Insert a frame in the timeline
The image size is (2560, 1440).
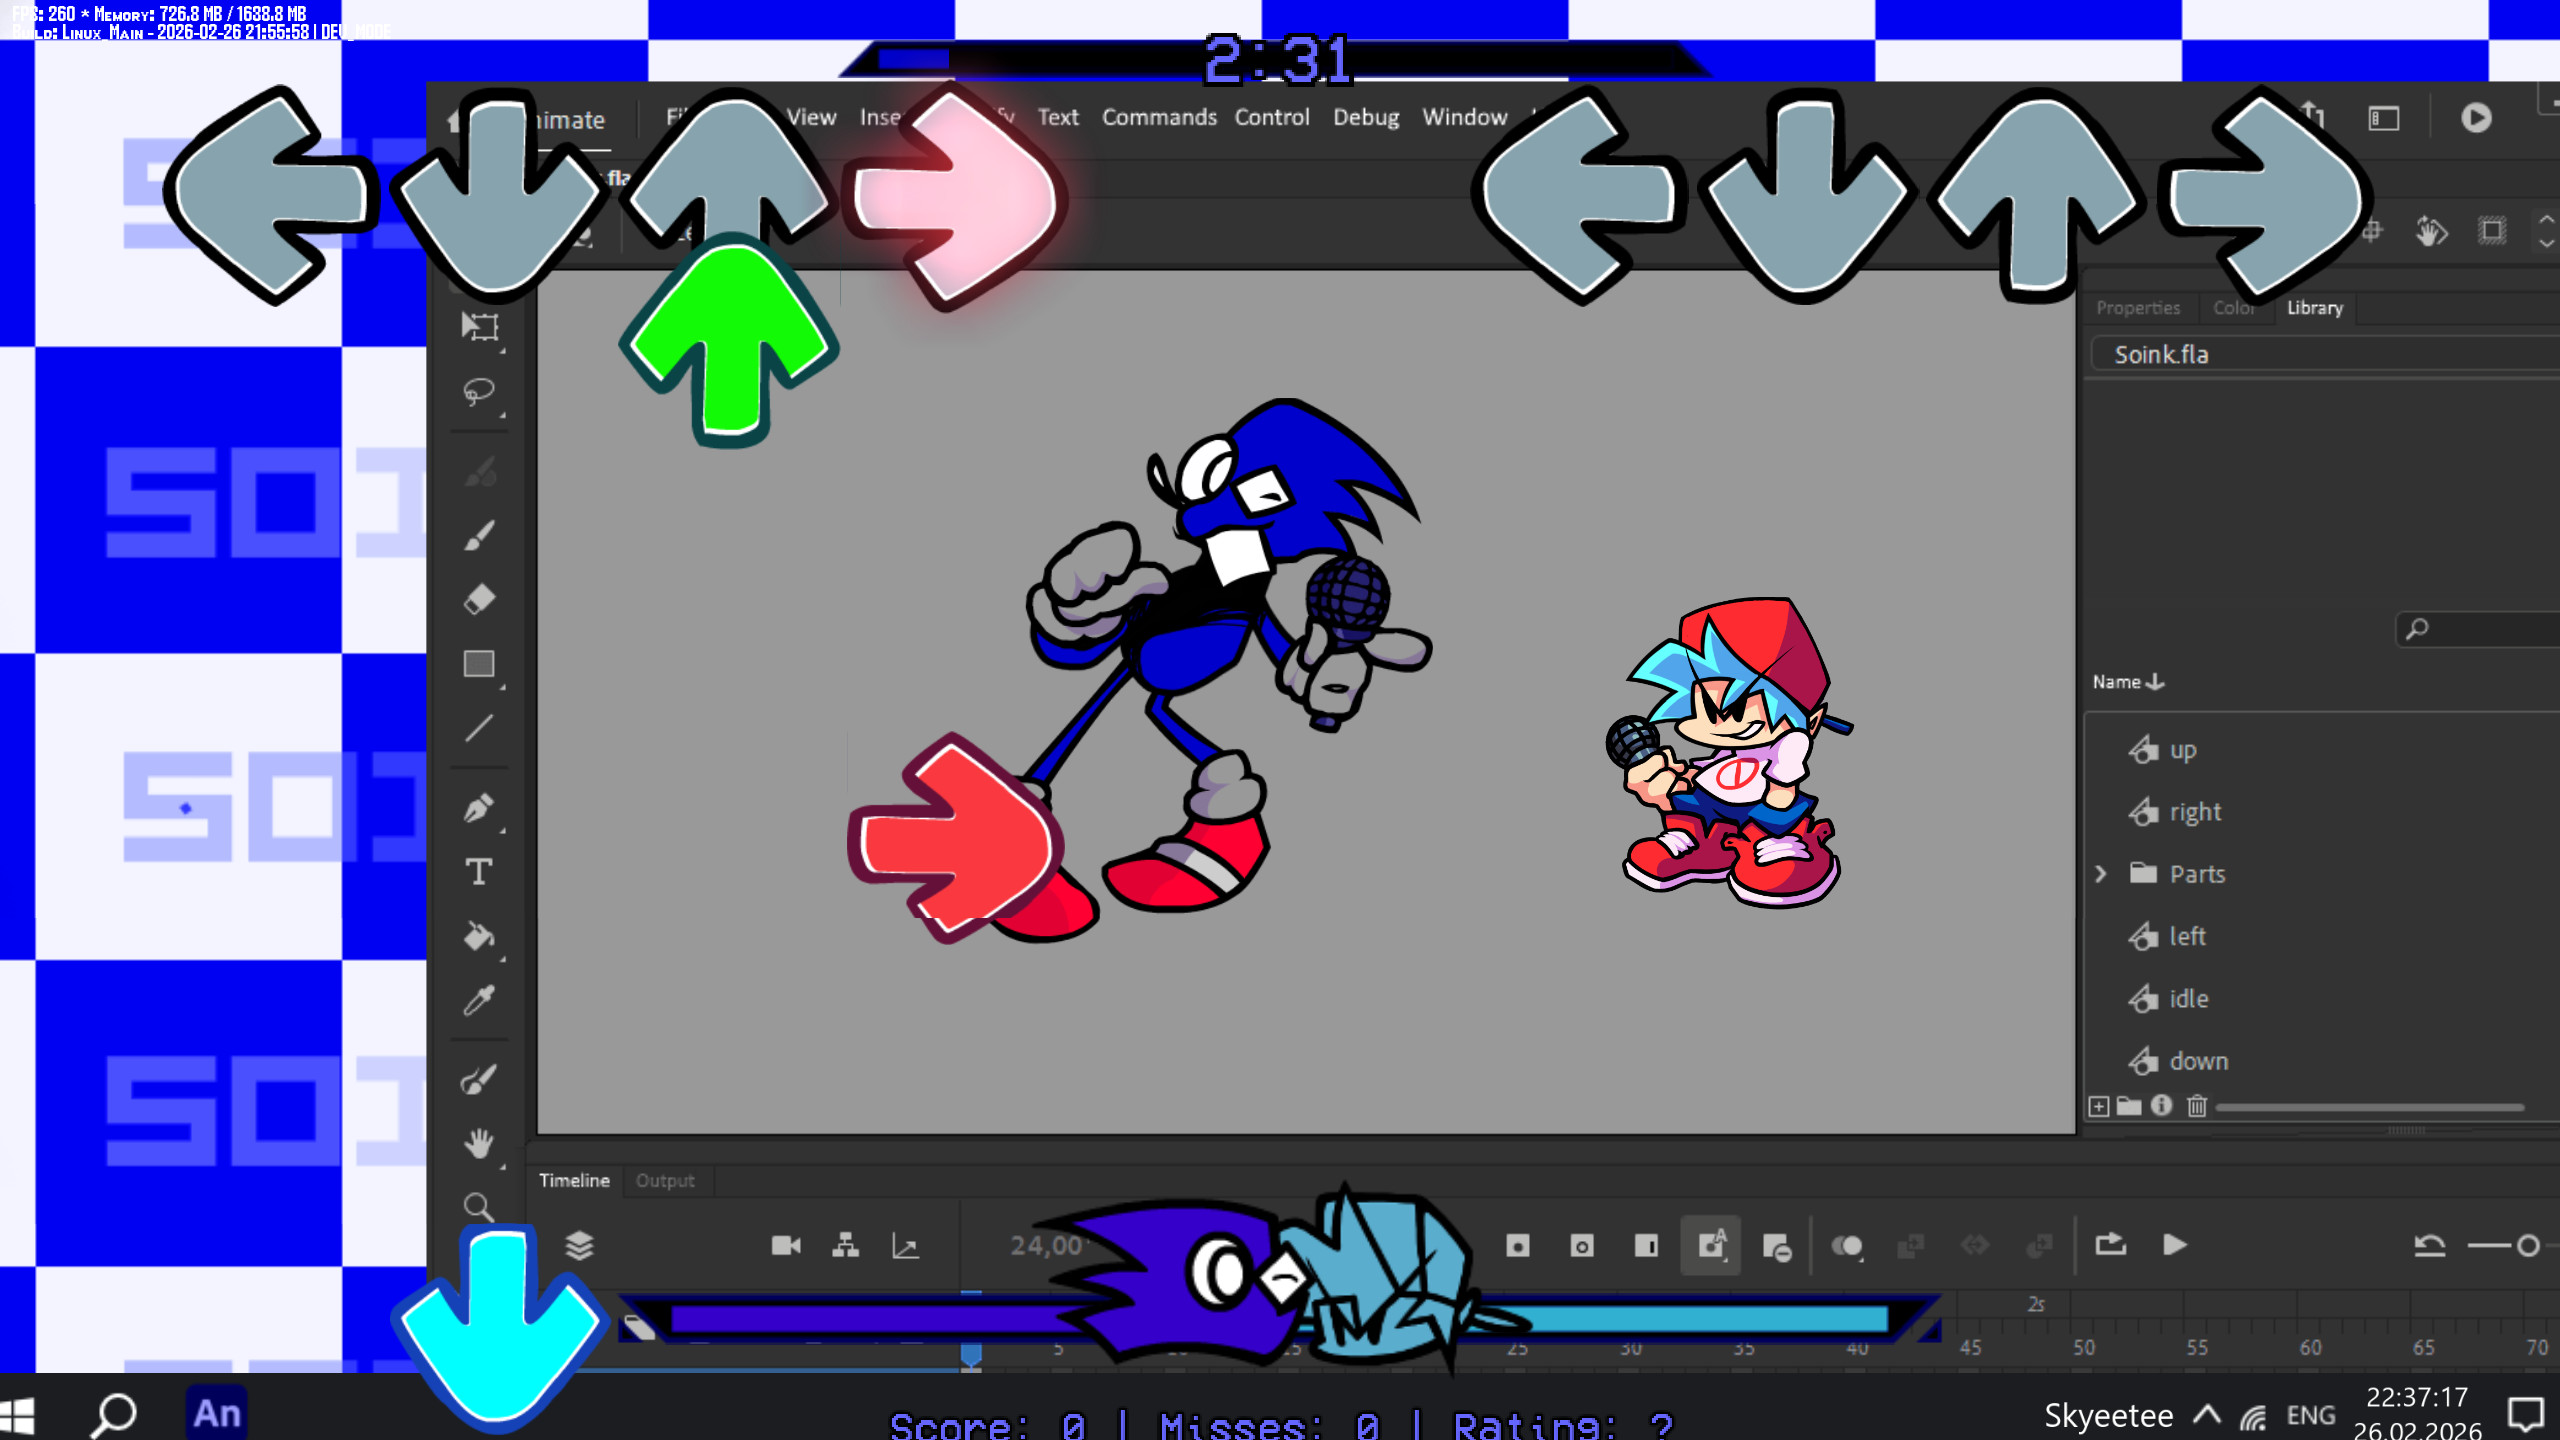(x=1646, y=1246)
